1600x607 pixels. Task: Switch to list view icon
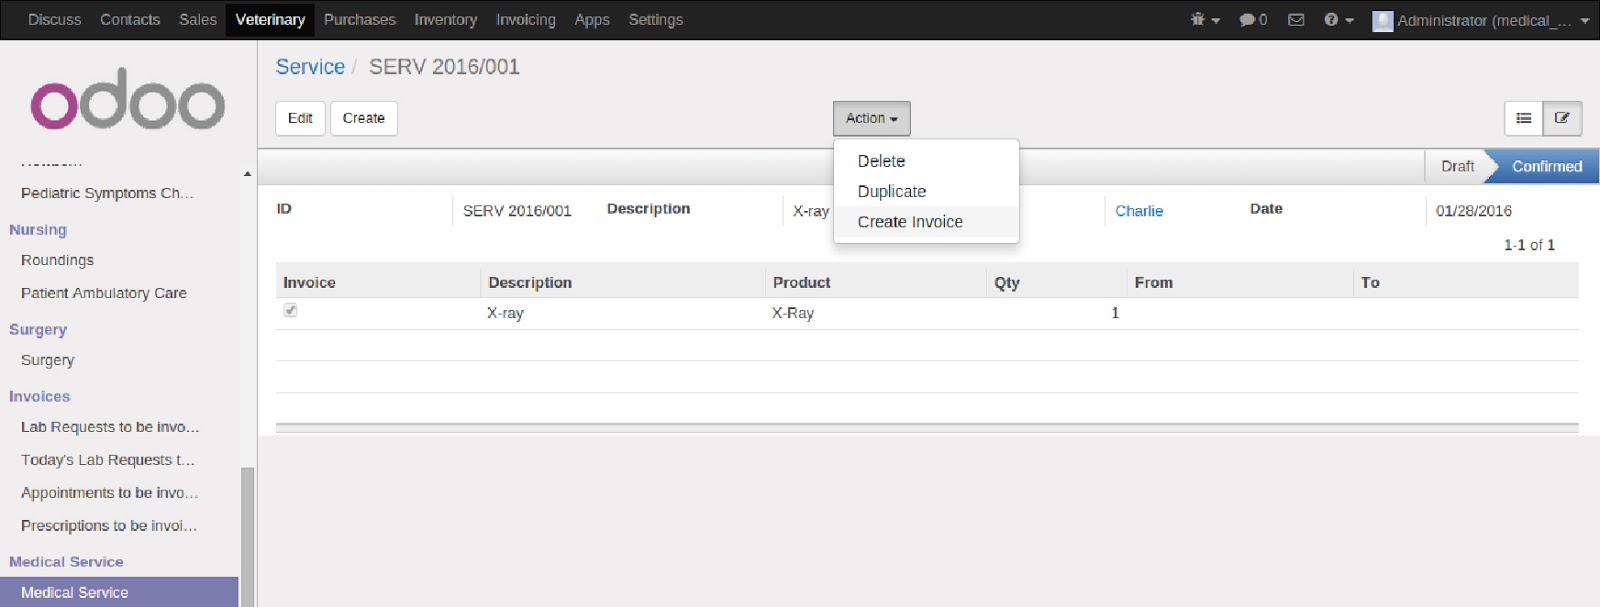coord(1524,118)
